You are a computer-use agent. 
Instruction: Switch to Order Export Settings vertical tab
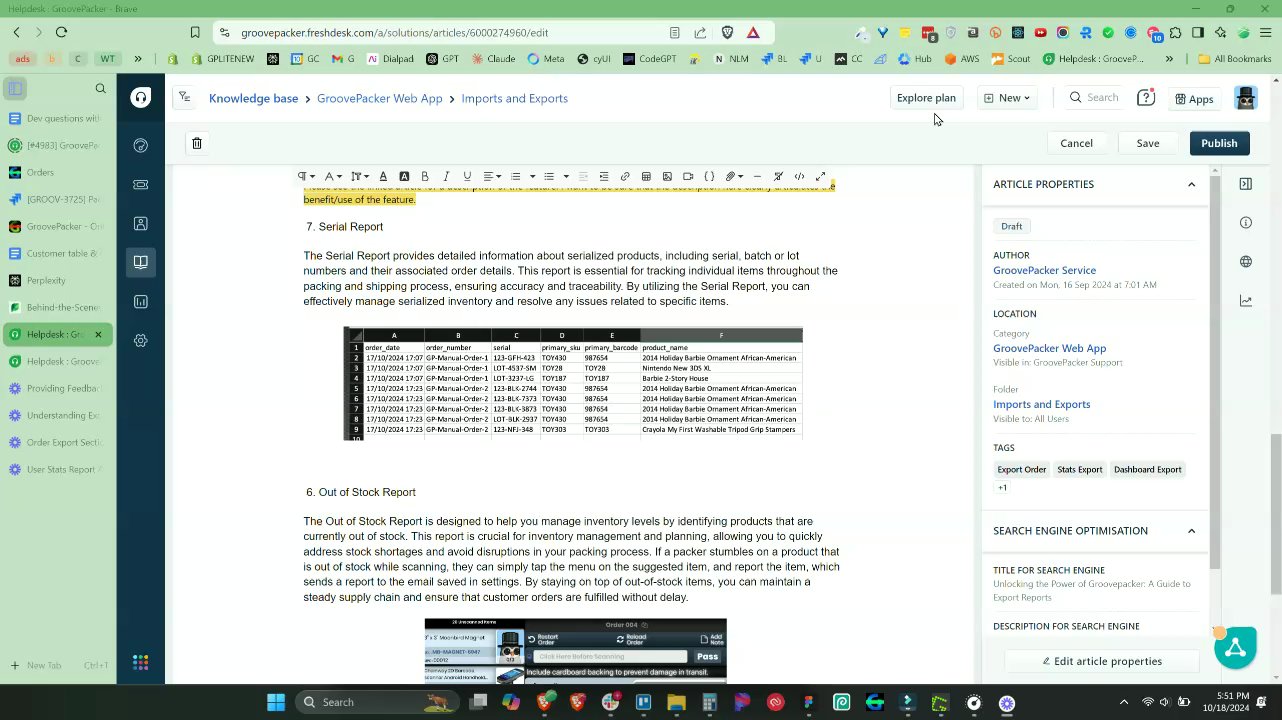point(57,442)
